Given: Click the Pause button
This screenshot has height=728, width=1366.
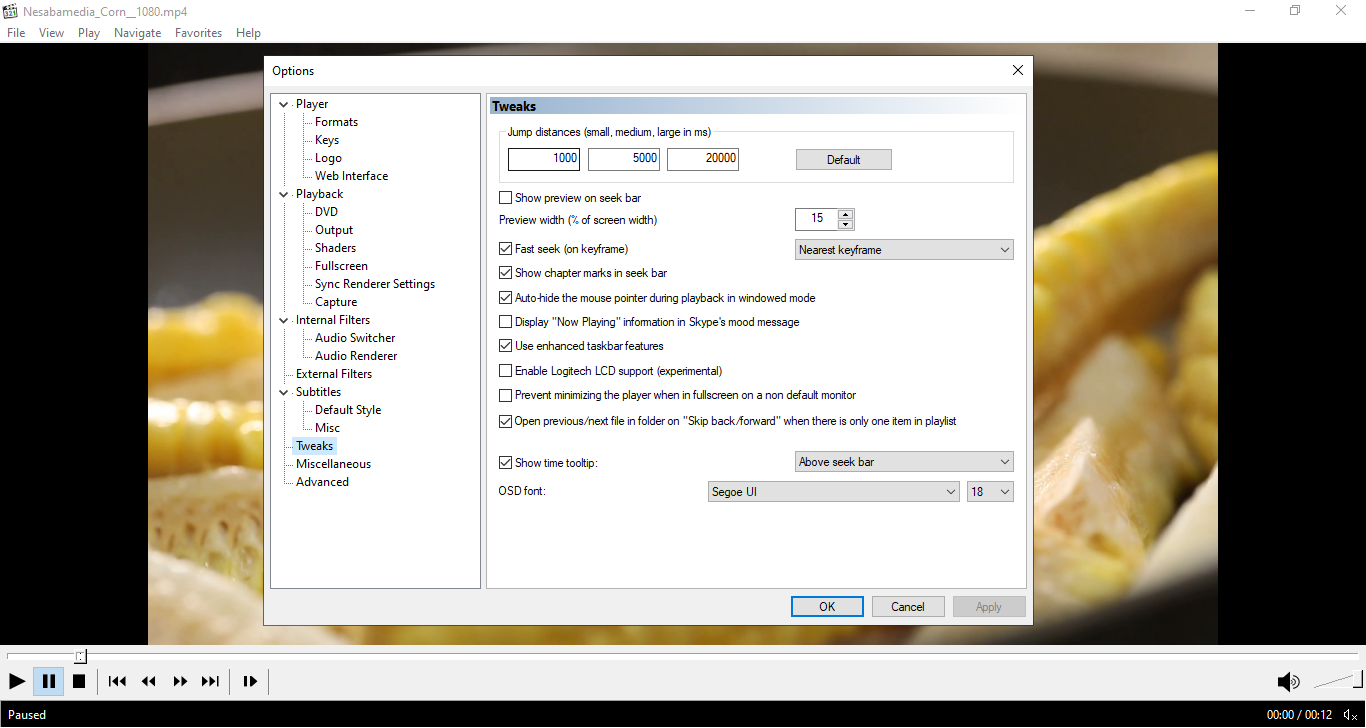Looking at the screenshot, I should click(48, 681).
